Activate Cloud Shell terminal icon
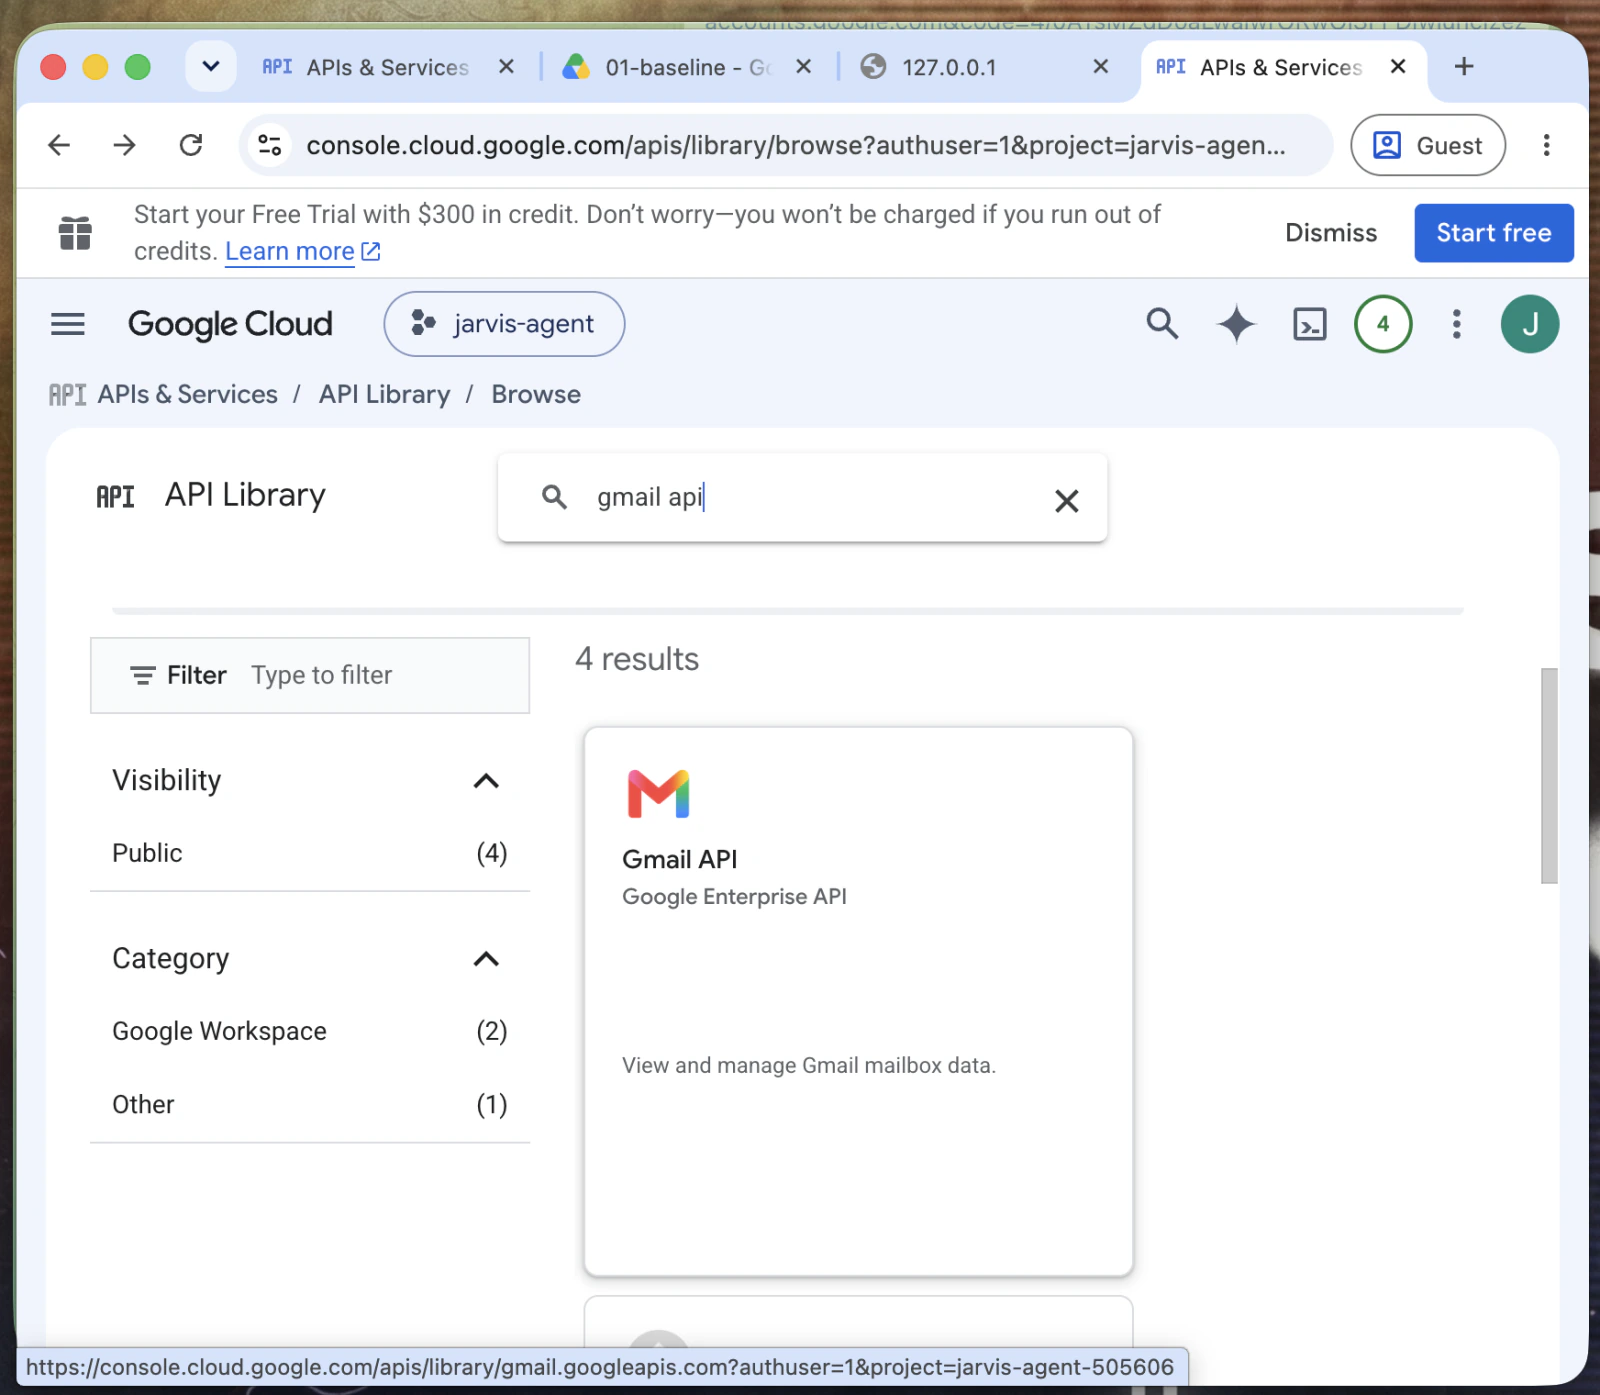 click(x=1310, y=324)
